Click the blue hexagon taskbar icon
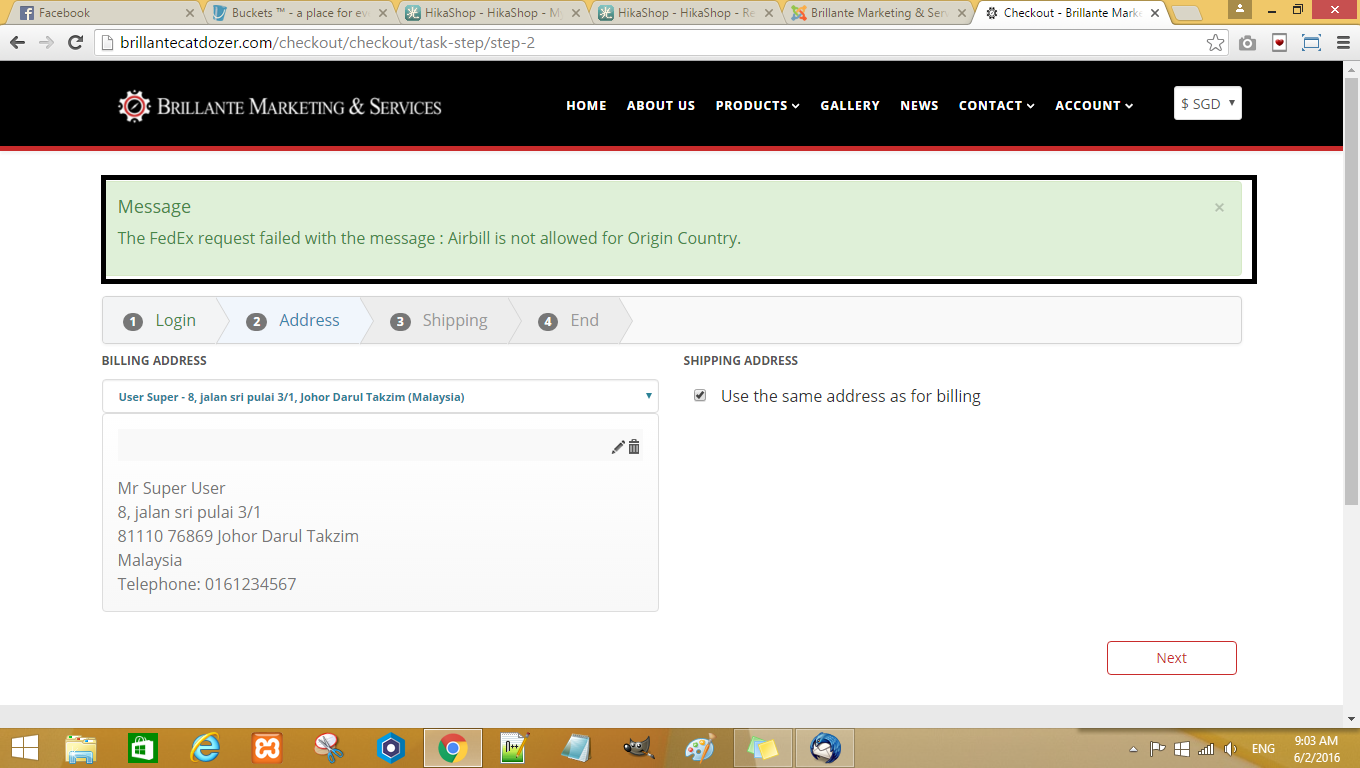Image resolution: width=1360 pixels, height=768 pixels. 391,748
